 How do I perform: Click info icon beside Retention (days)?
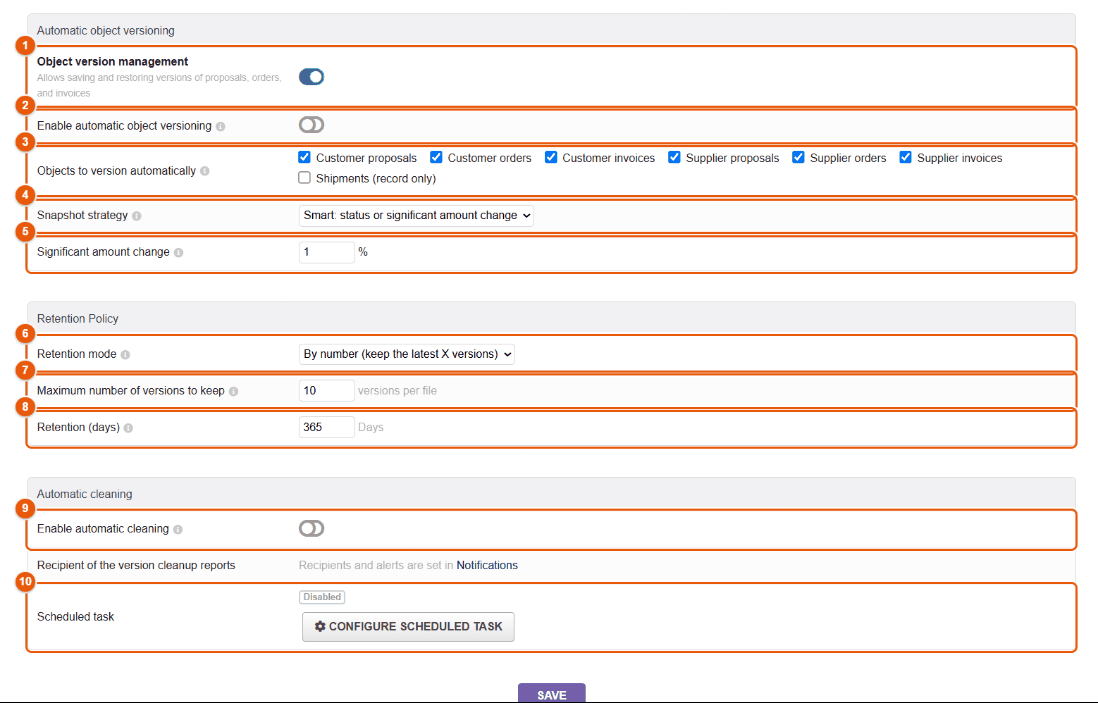point(128,428)
